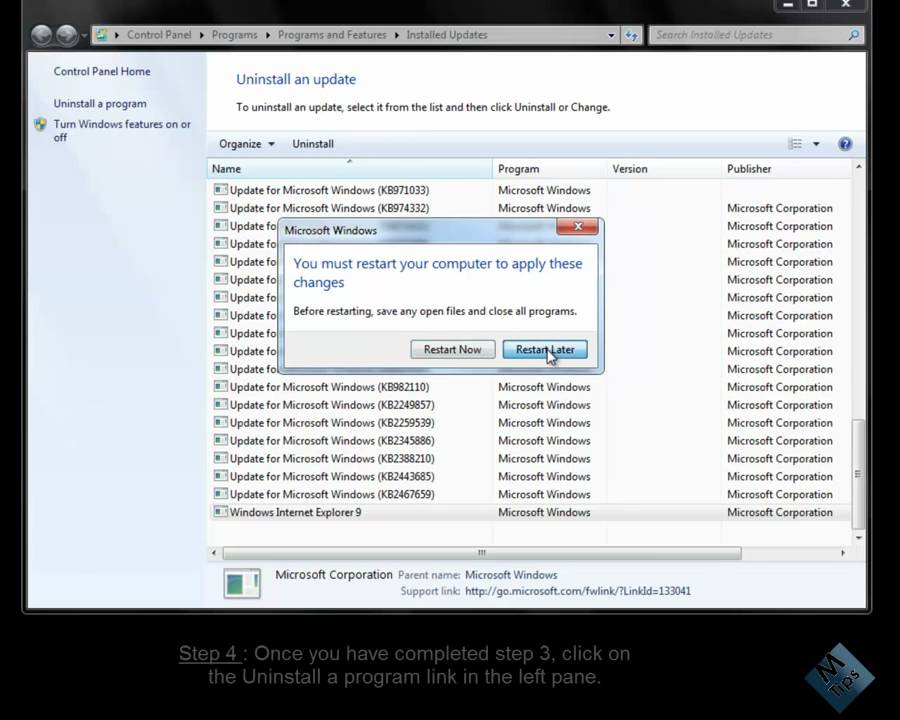Click the change view icon
Image resolution: width=900 pixels, height=720 pixels.
click(795, 144)
